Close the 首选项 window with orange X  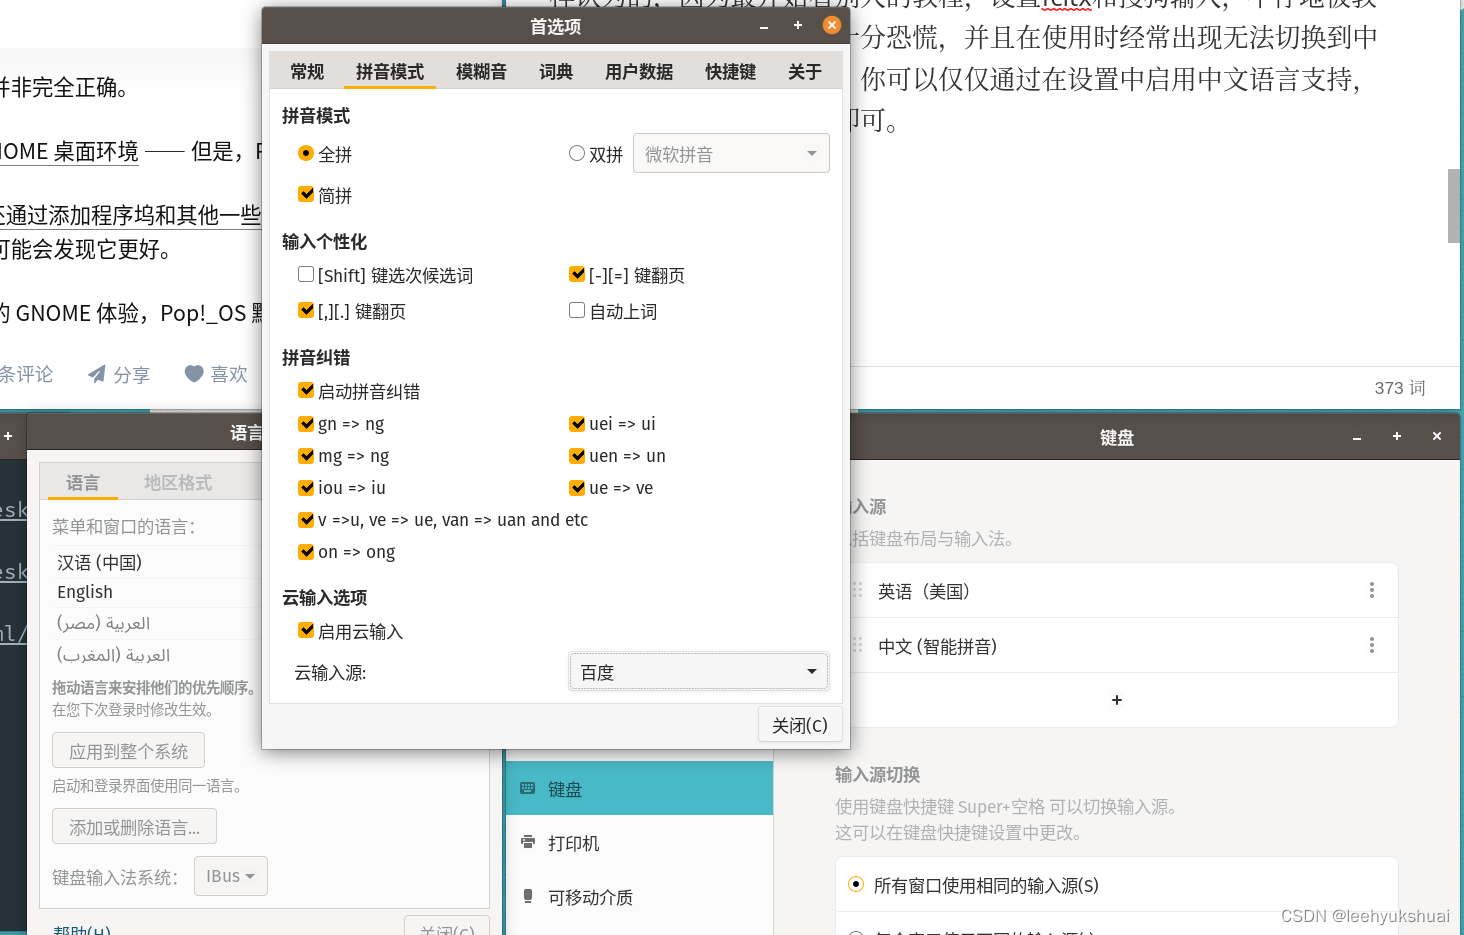coord(832,25)
